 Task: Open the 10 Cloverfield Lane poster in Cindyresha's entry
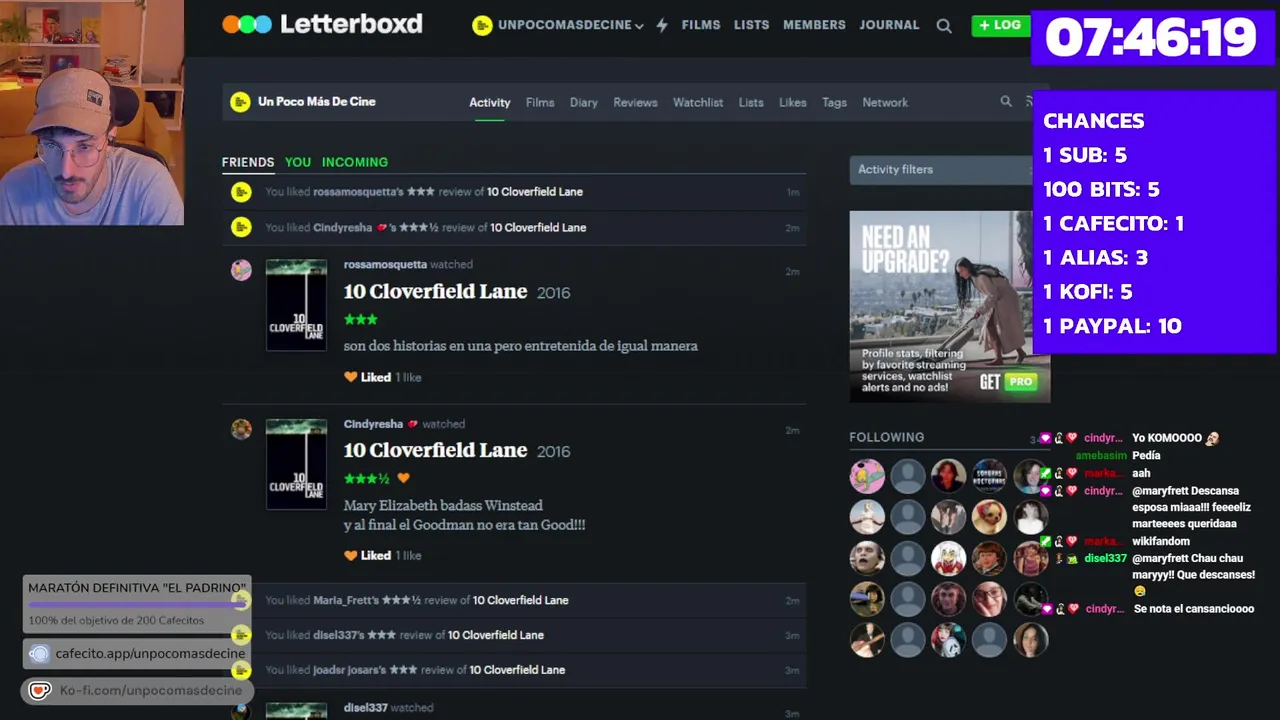(x=296, y=464)
